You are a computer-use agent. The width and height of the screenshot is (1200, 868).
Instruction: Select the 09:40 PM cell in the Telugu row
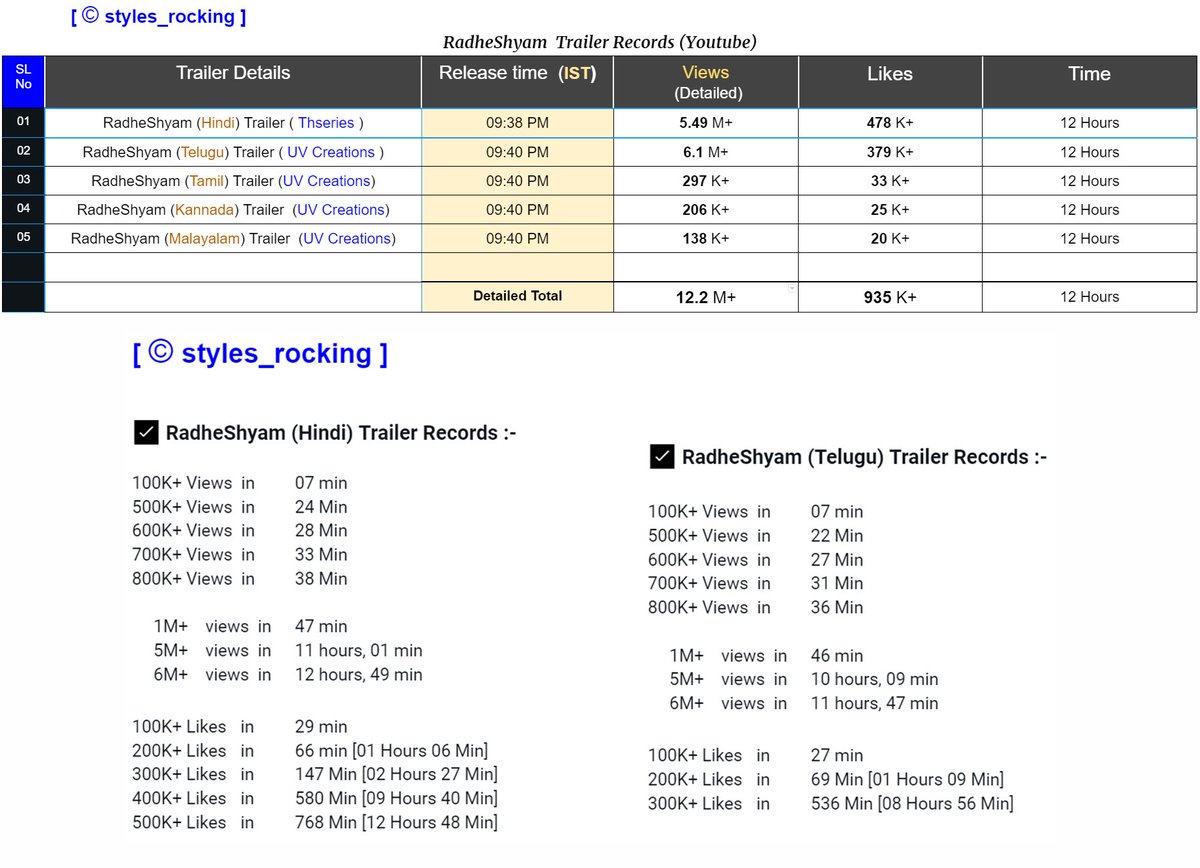tap(517, 152)
